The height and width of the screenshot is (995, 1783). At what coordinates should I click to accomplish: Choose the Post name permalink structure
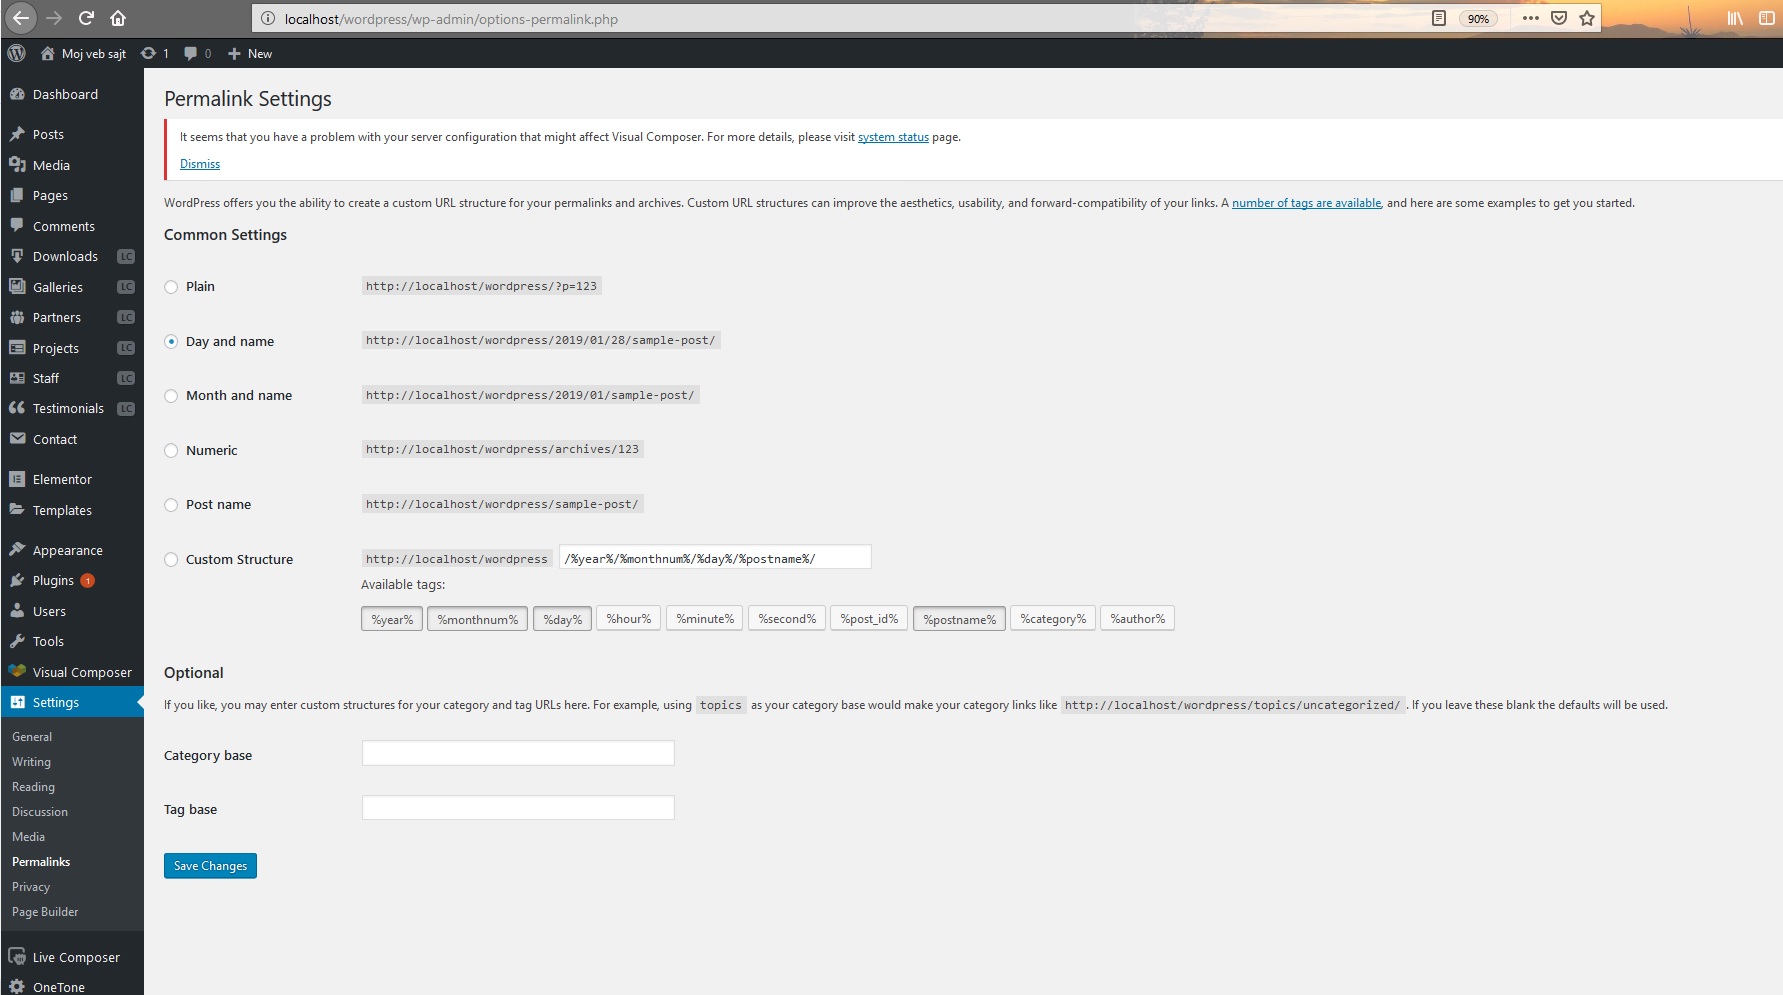tap(171, 505)
